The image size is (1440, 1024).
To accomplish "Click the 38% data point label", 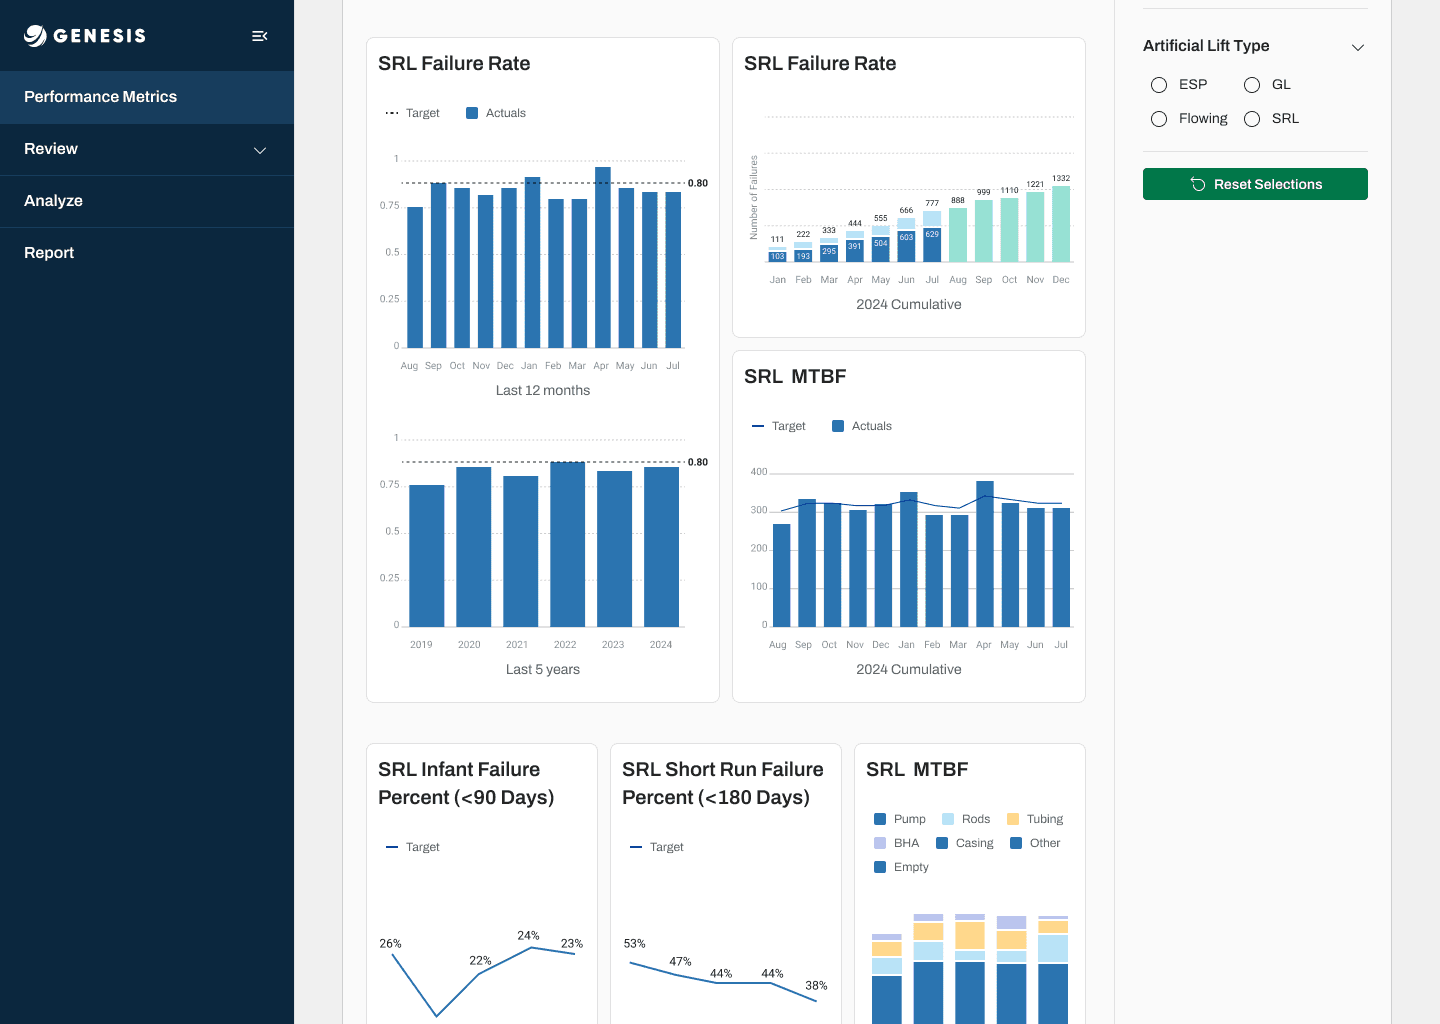I will [x=816, y=986].
